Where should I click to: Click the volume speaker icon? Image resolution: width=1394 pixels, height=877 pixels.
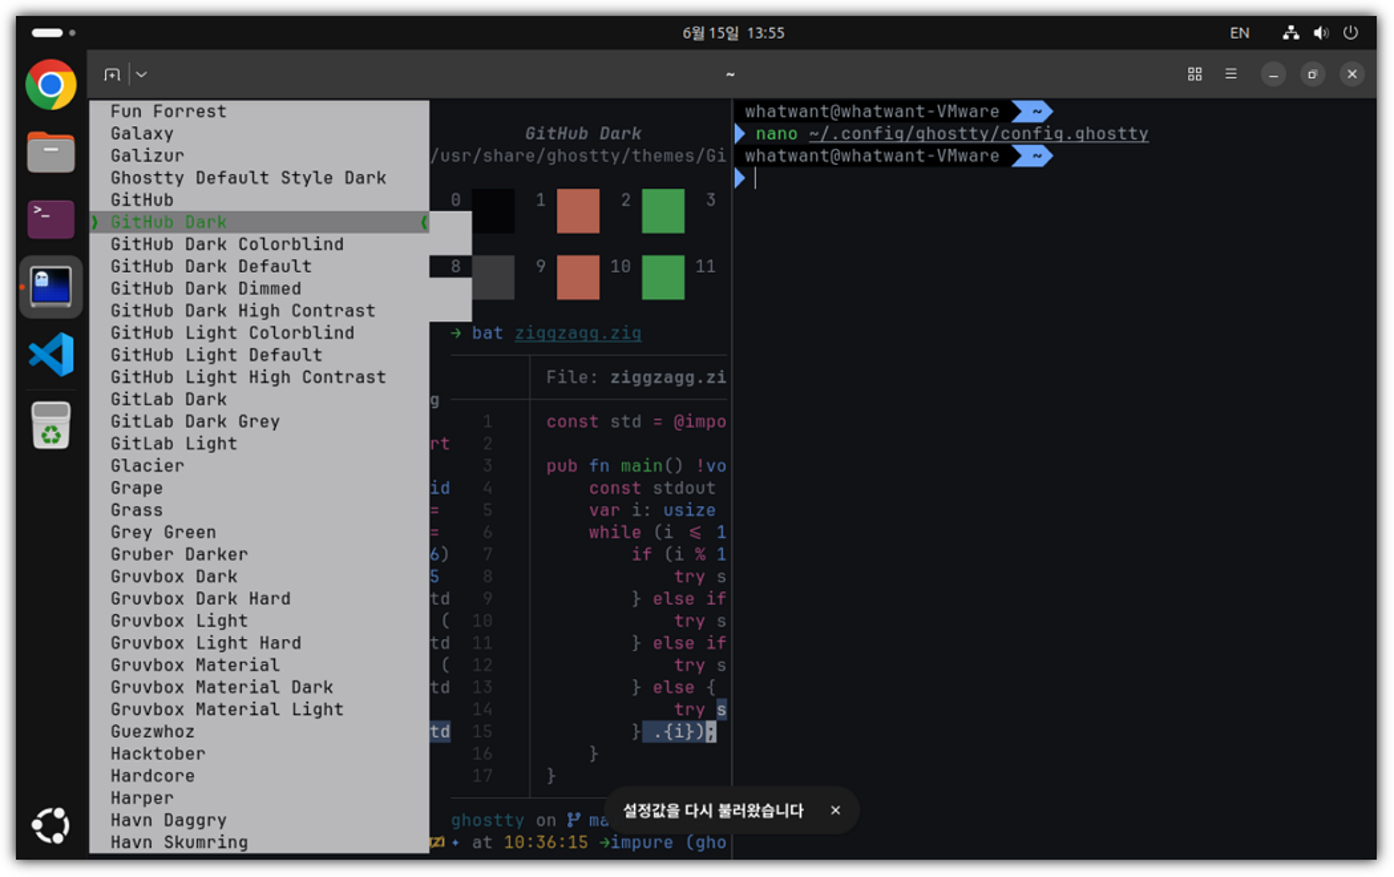pyautogui.click(x=1321, y=33)
